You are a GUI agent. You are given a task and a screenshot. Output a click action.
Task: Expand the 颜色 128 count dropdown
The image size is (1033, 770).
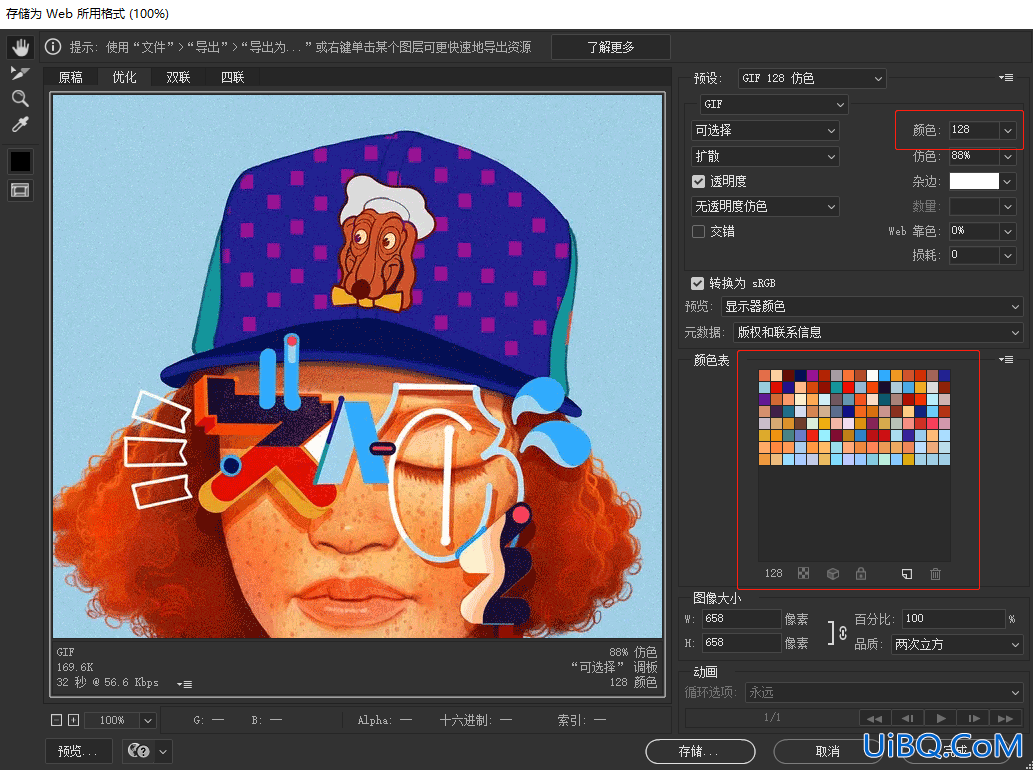click(x=1008, y=130)
